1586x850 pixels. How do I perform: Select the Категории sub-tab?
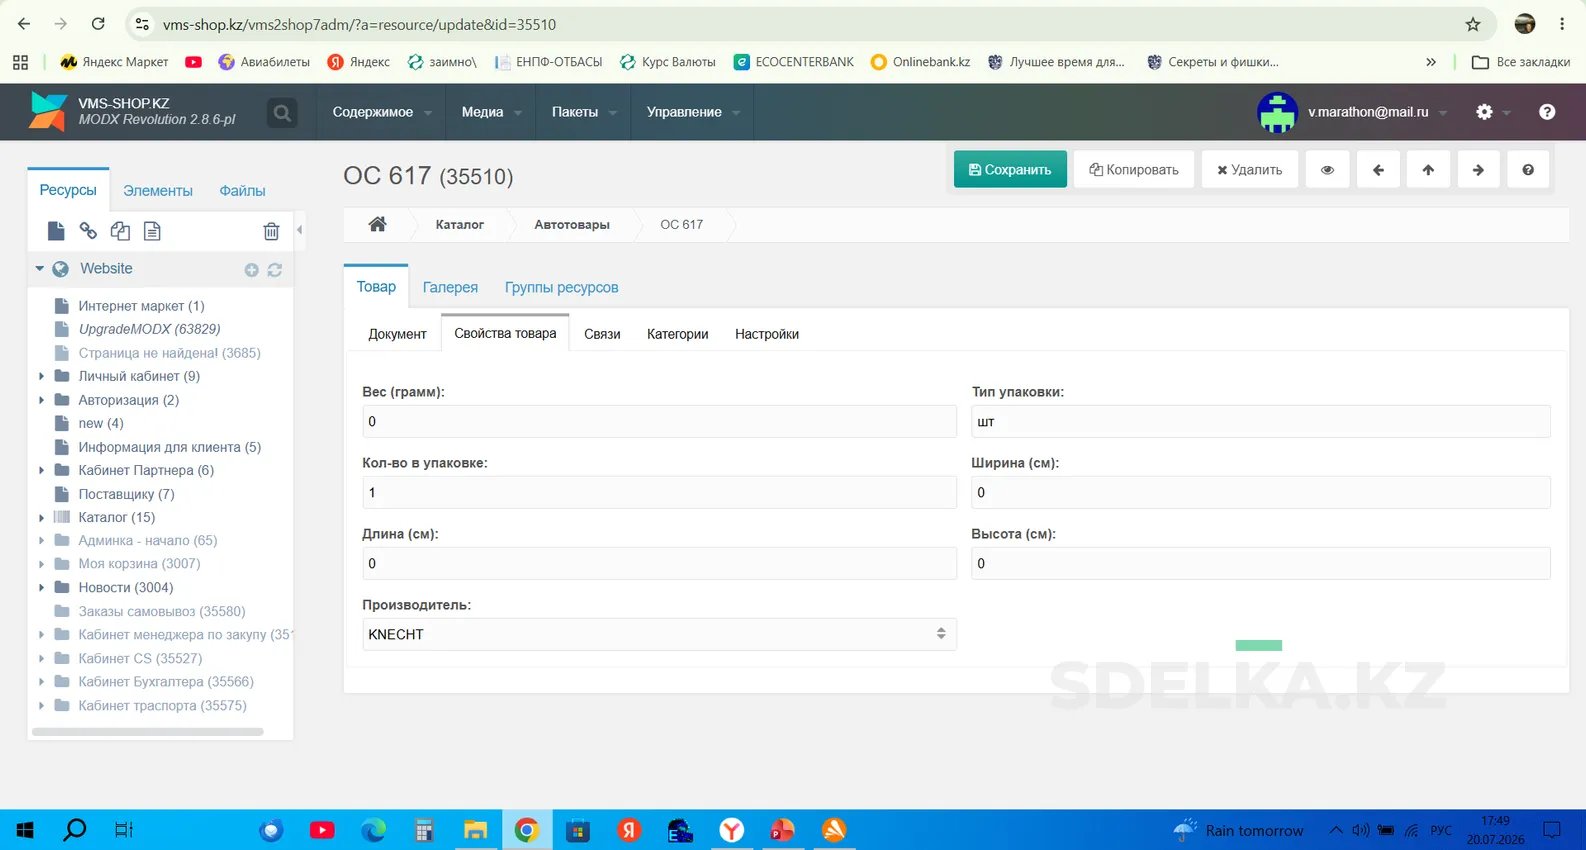pyautogui.click(x=677, y=334)
